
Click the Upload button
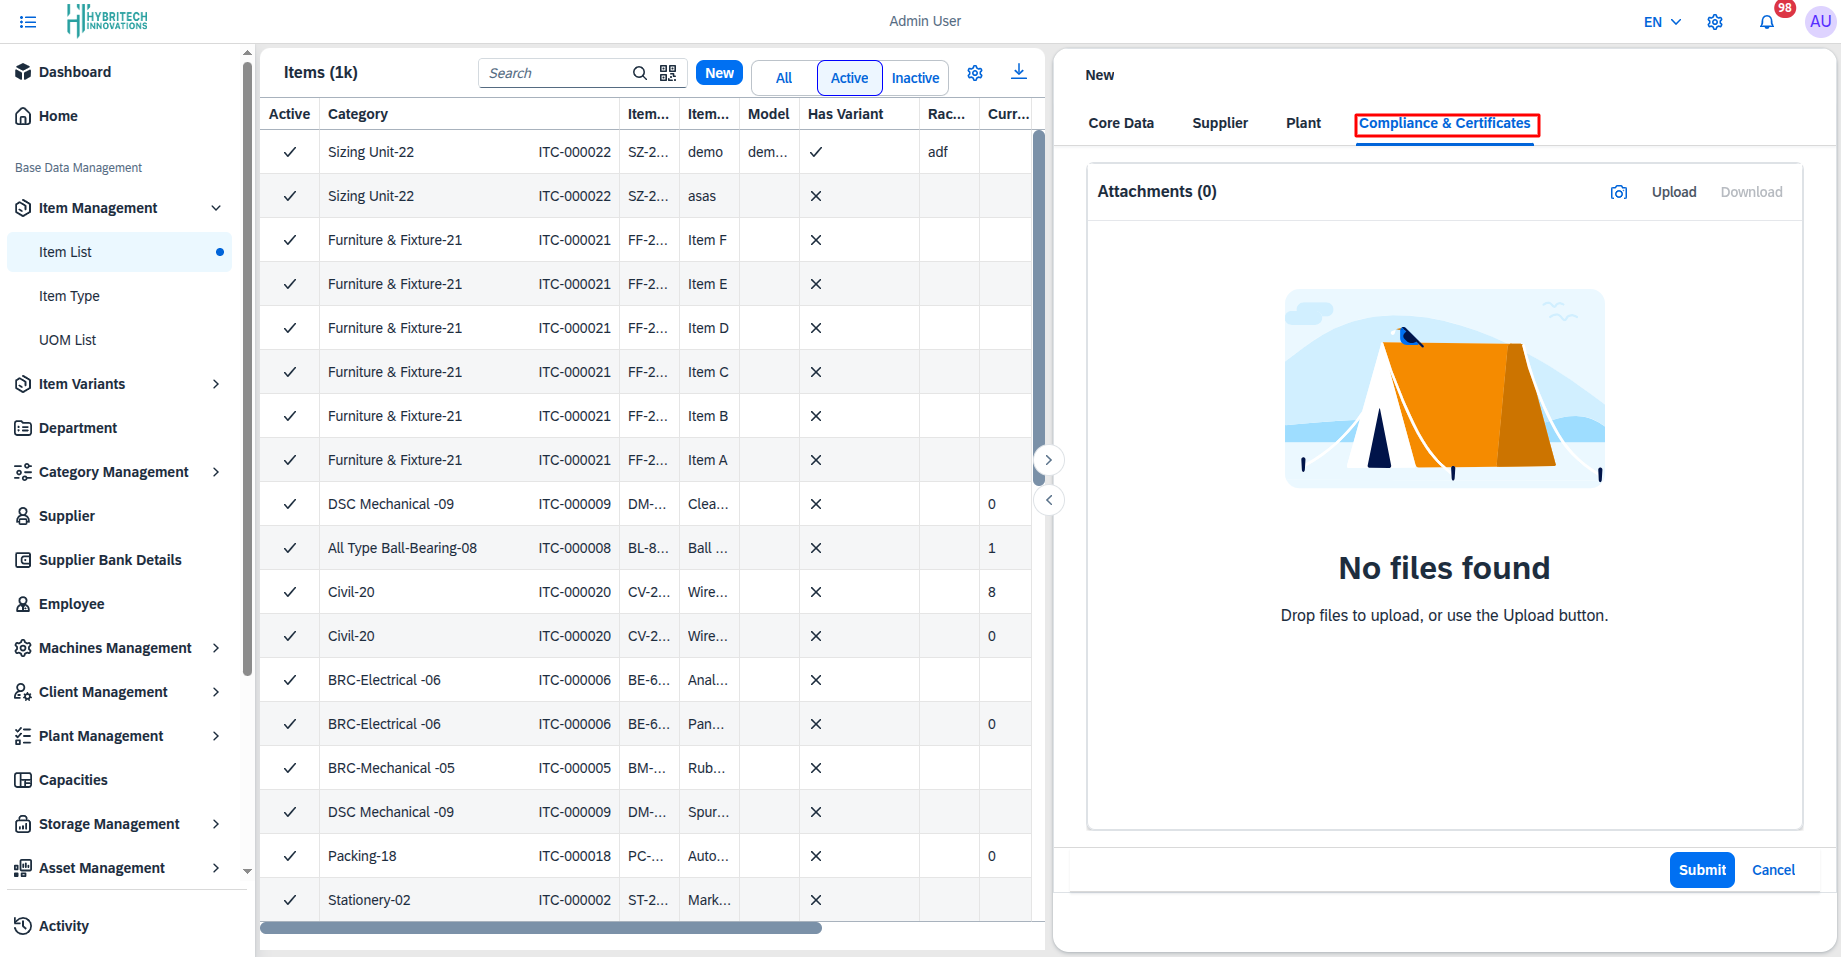coord(1673,192)
